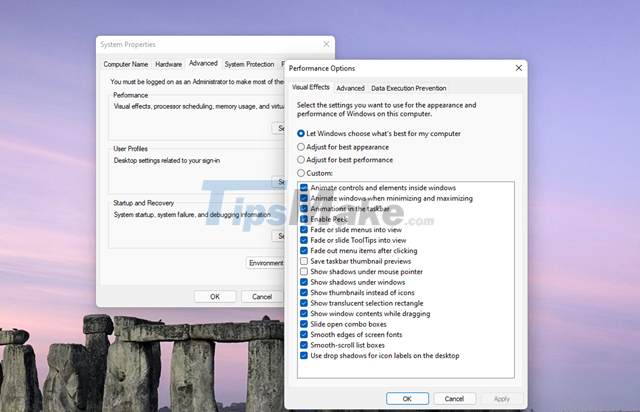Open Data Execution Prevention tab
The height and width of the screenshot is (412, 640).
point(408,88)
